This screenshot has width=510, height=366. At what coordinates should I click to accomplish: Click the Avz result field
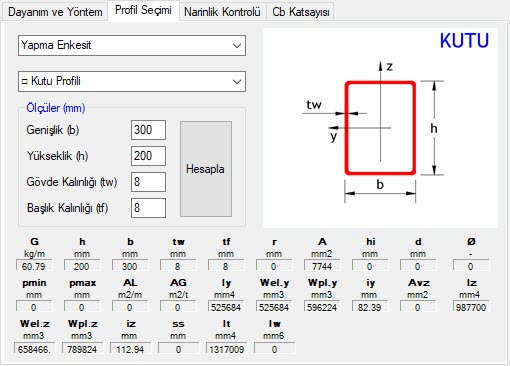[418, 307]
